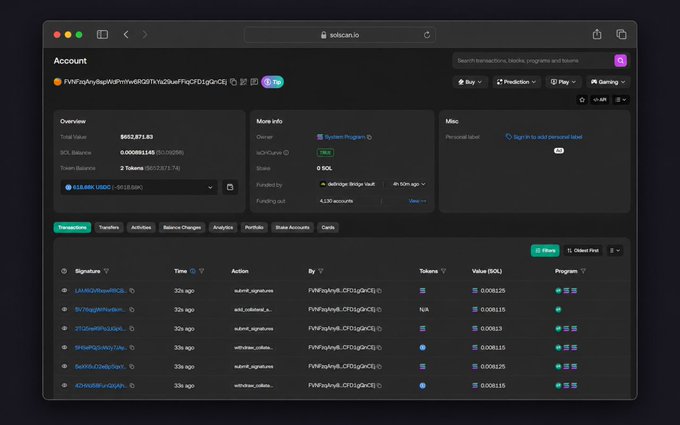Select the Transactions tab

pos(72,228)
